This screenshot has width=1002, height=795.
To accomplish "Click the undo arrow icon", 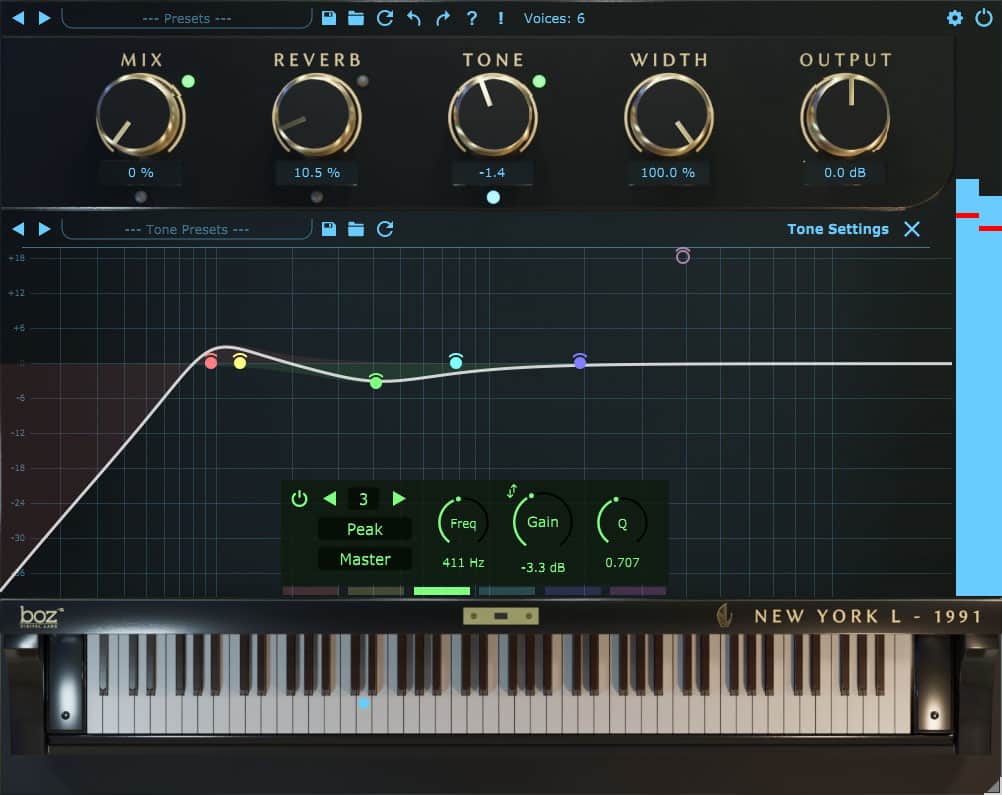I will click(x=414, y=18).
